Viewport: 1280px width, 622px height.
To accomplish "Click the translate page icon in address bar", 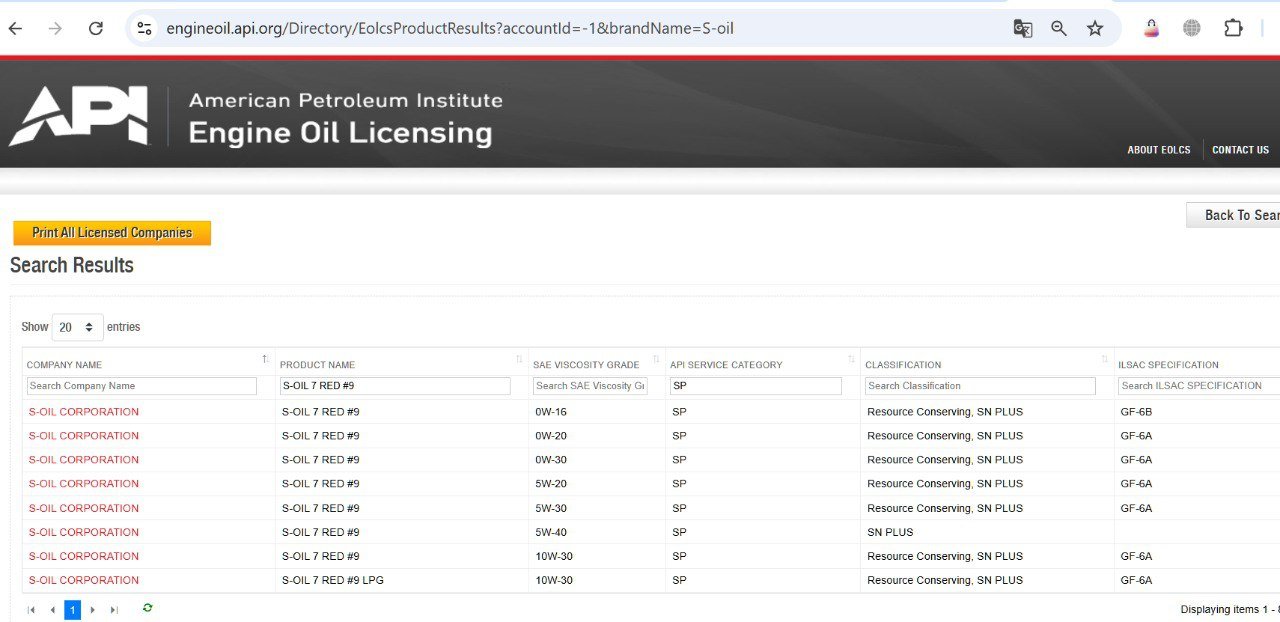I will 1023,28.
